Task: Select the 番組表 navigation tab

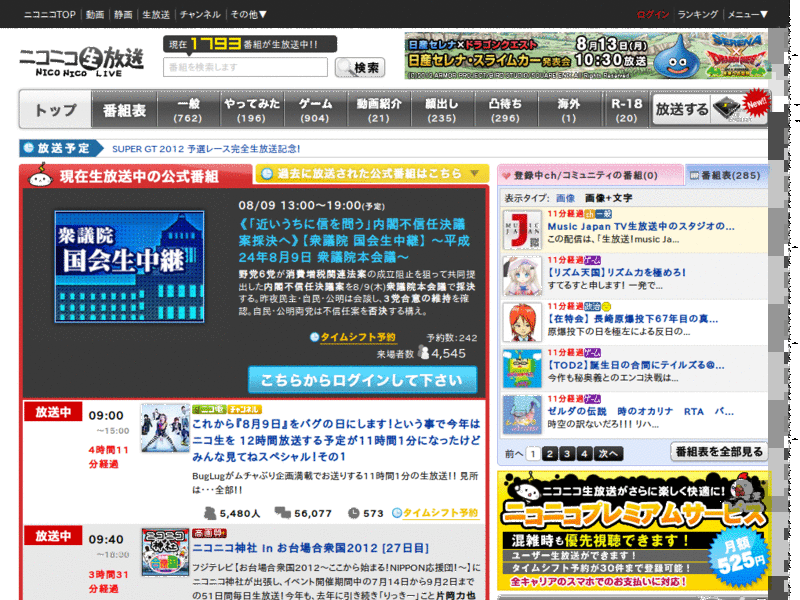Action: (x=124, y=110)
